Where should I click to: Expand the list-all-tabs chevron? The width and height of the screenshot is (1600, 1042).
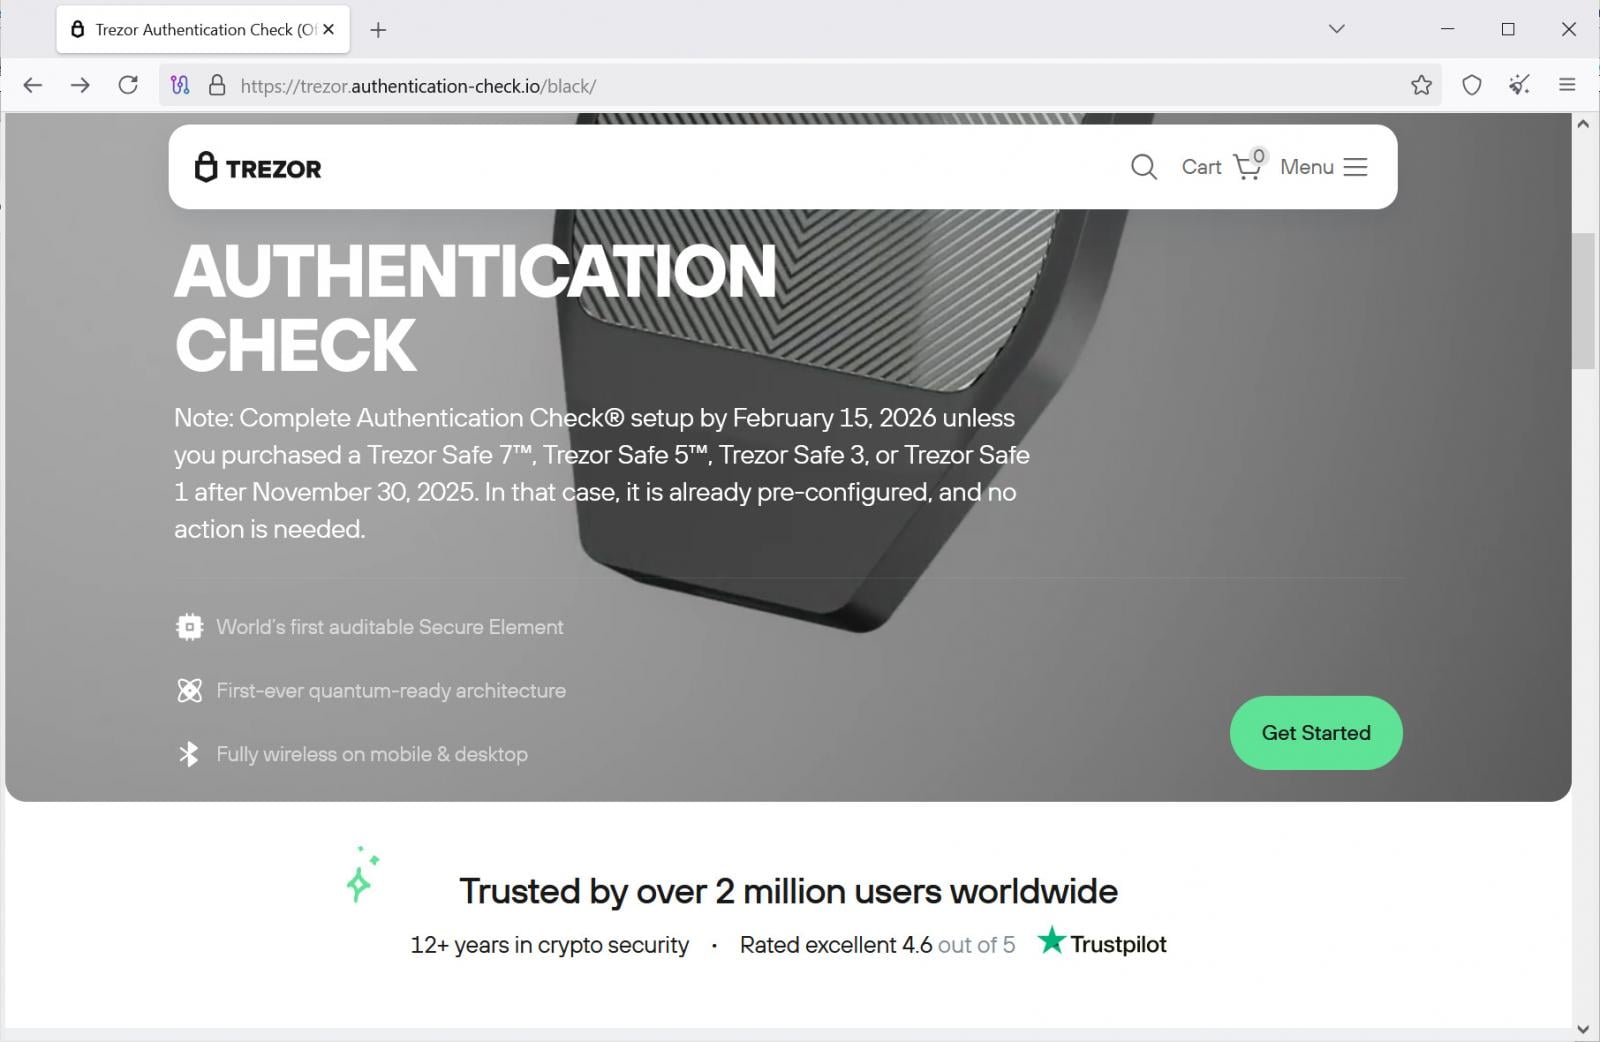(1335, 29)
